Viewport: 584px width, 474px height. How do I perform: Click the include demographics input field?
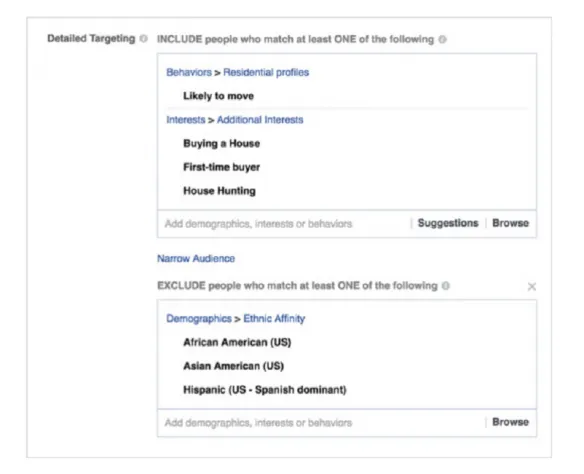click(283, 224)
